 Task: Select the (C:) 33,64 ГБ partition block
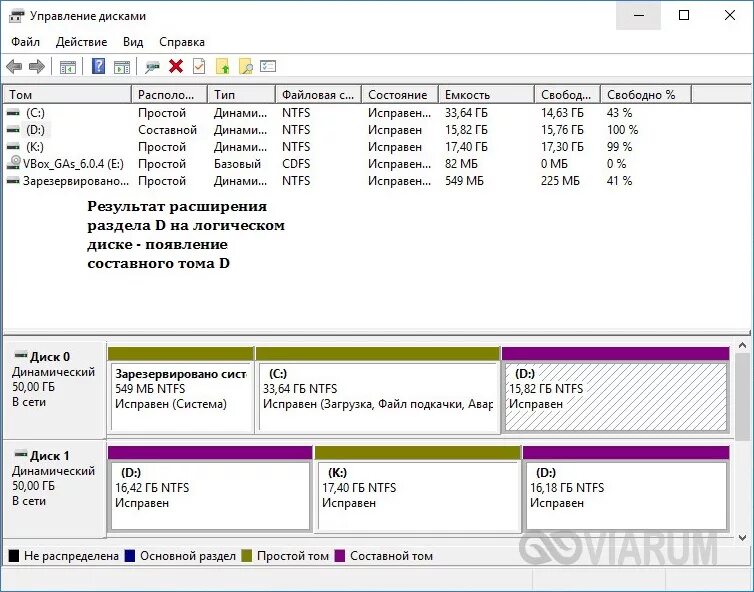[377, 390]
